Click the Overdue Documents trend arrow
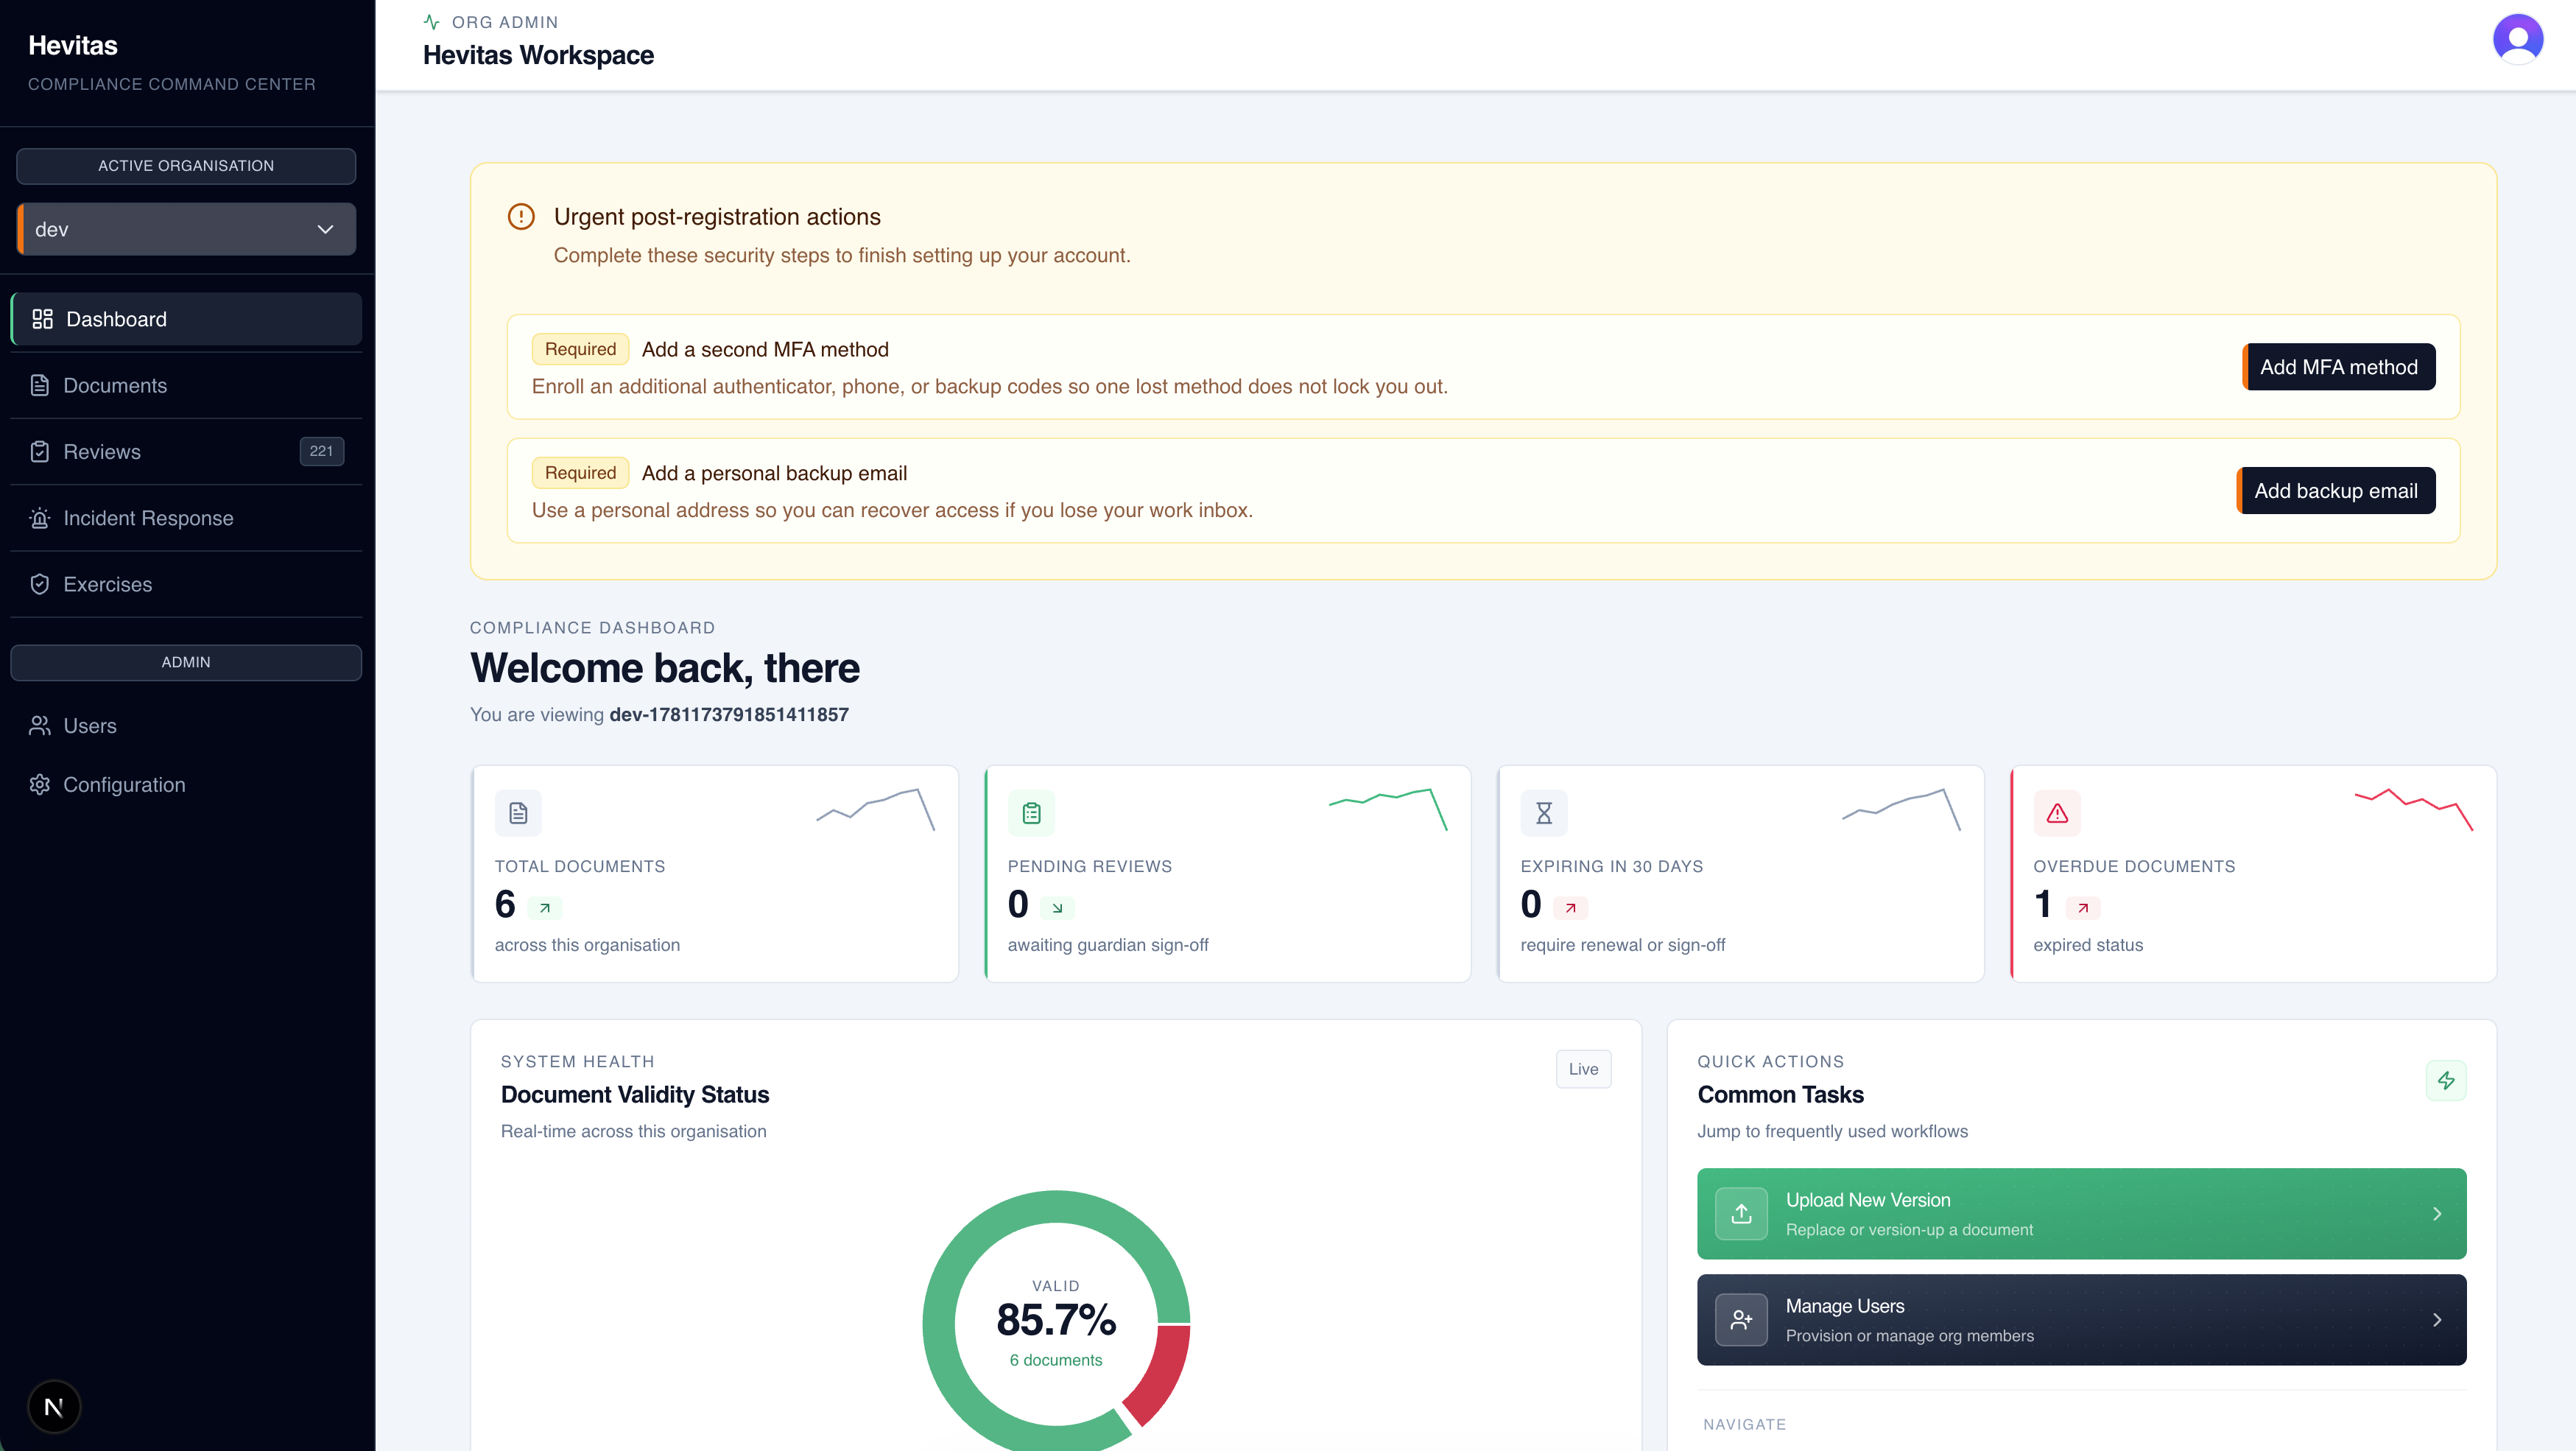2576x1451 pixels. tap(2083, 908)
